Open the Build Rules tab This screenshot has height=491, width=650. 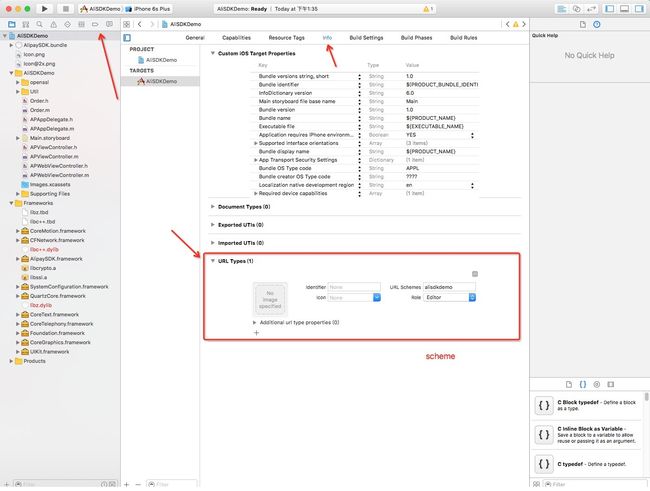coord(463,38)
